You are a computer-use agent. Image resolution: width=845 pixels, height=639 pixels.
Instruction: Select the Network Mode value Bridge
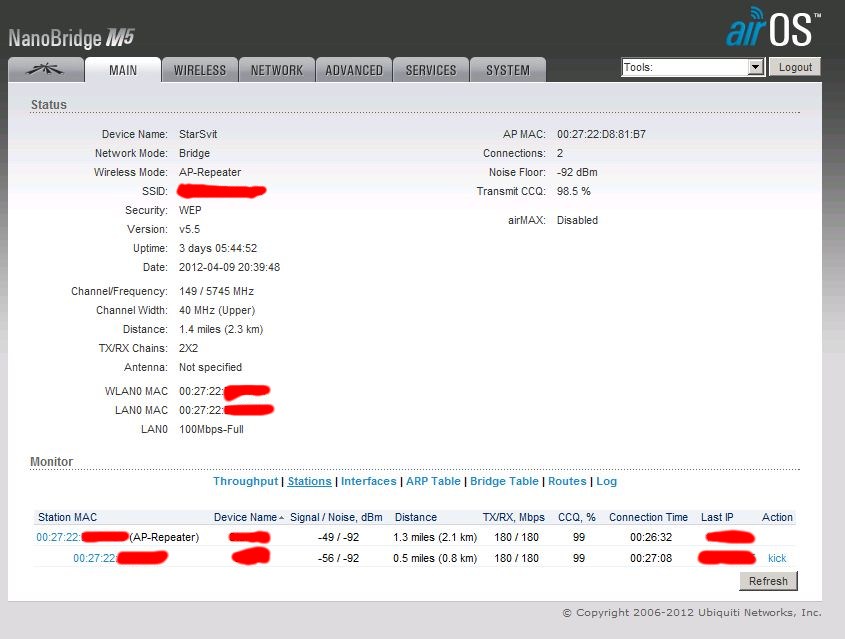[194, 154]
